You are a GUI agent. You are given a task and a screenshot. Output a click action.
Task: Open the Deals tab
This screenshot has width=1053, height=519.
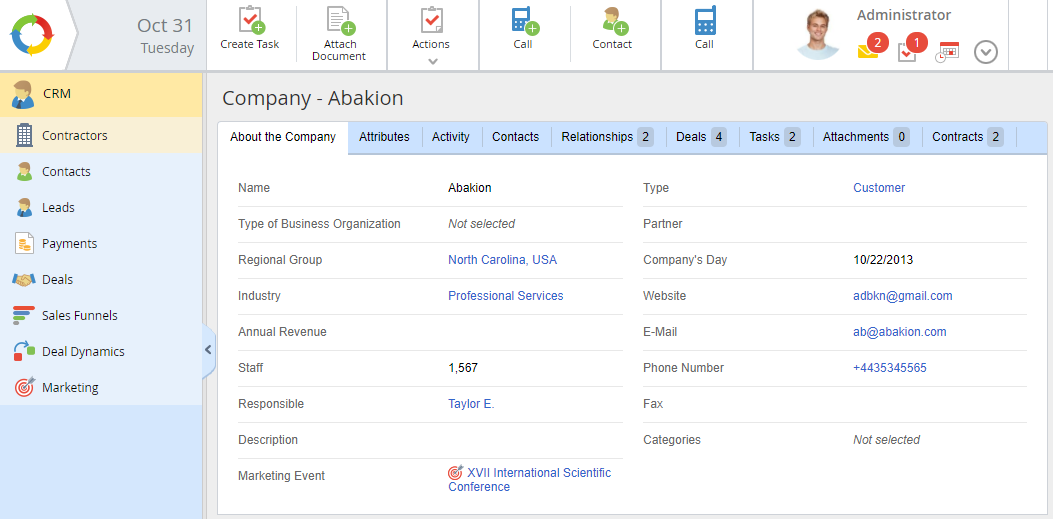pos(700,137)
